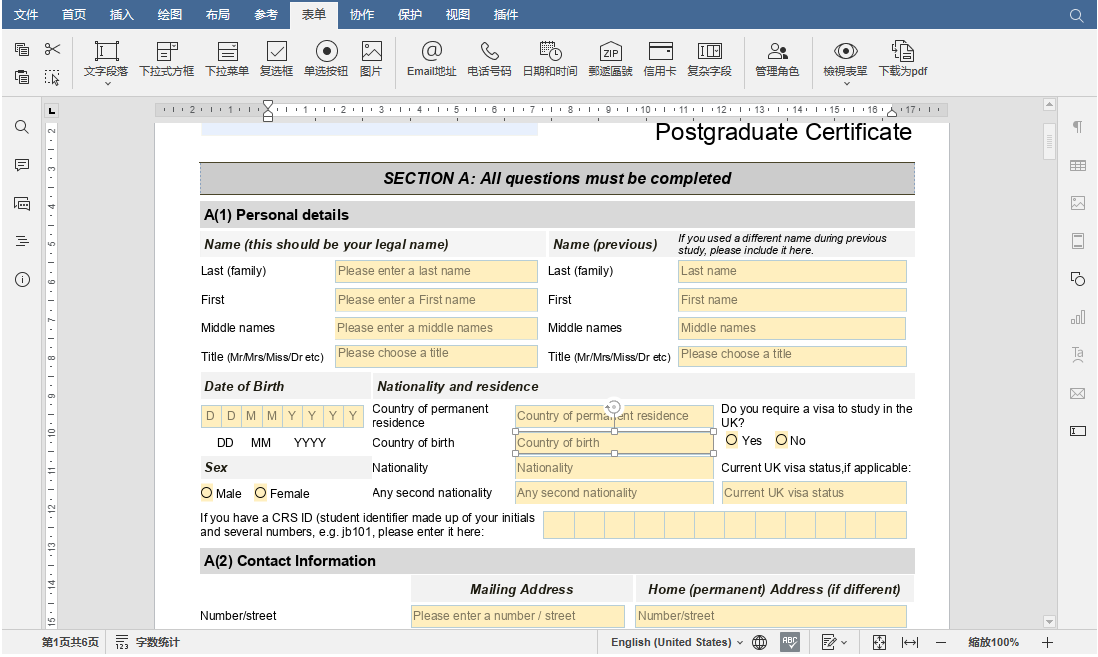1098x657 pixels.
Task: Open the search icon in top-right corner
Action: click(1076, 15)
